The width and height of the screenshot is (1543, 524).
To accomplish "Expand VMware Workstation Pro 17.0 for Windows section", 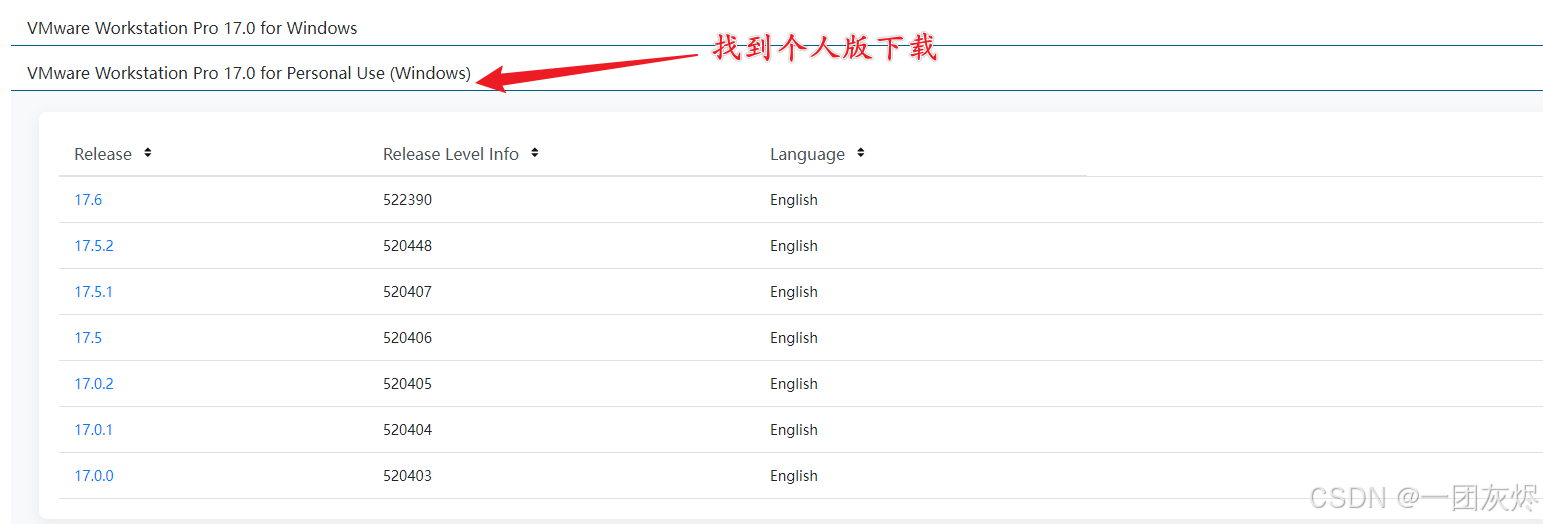I will [x=192, y=28].
